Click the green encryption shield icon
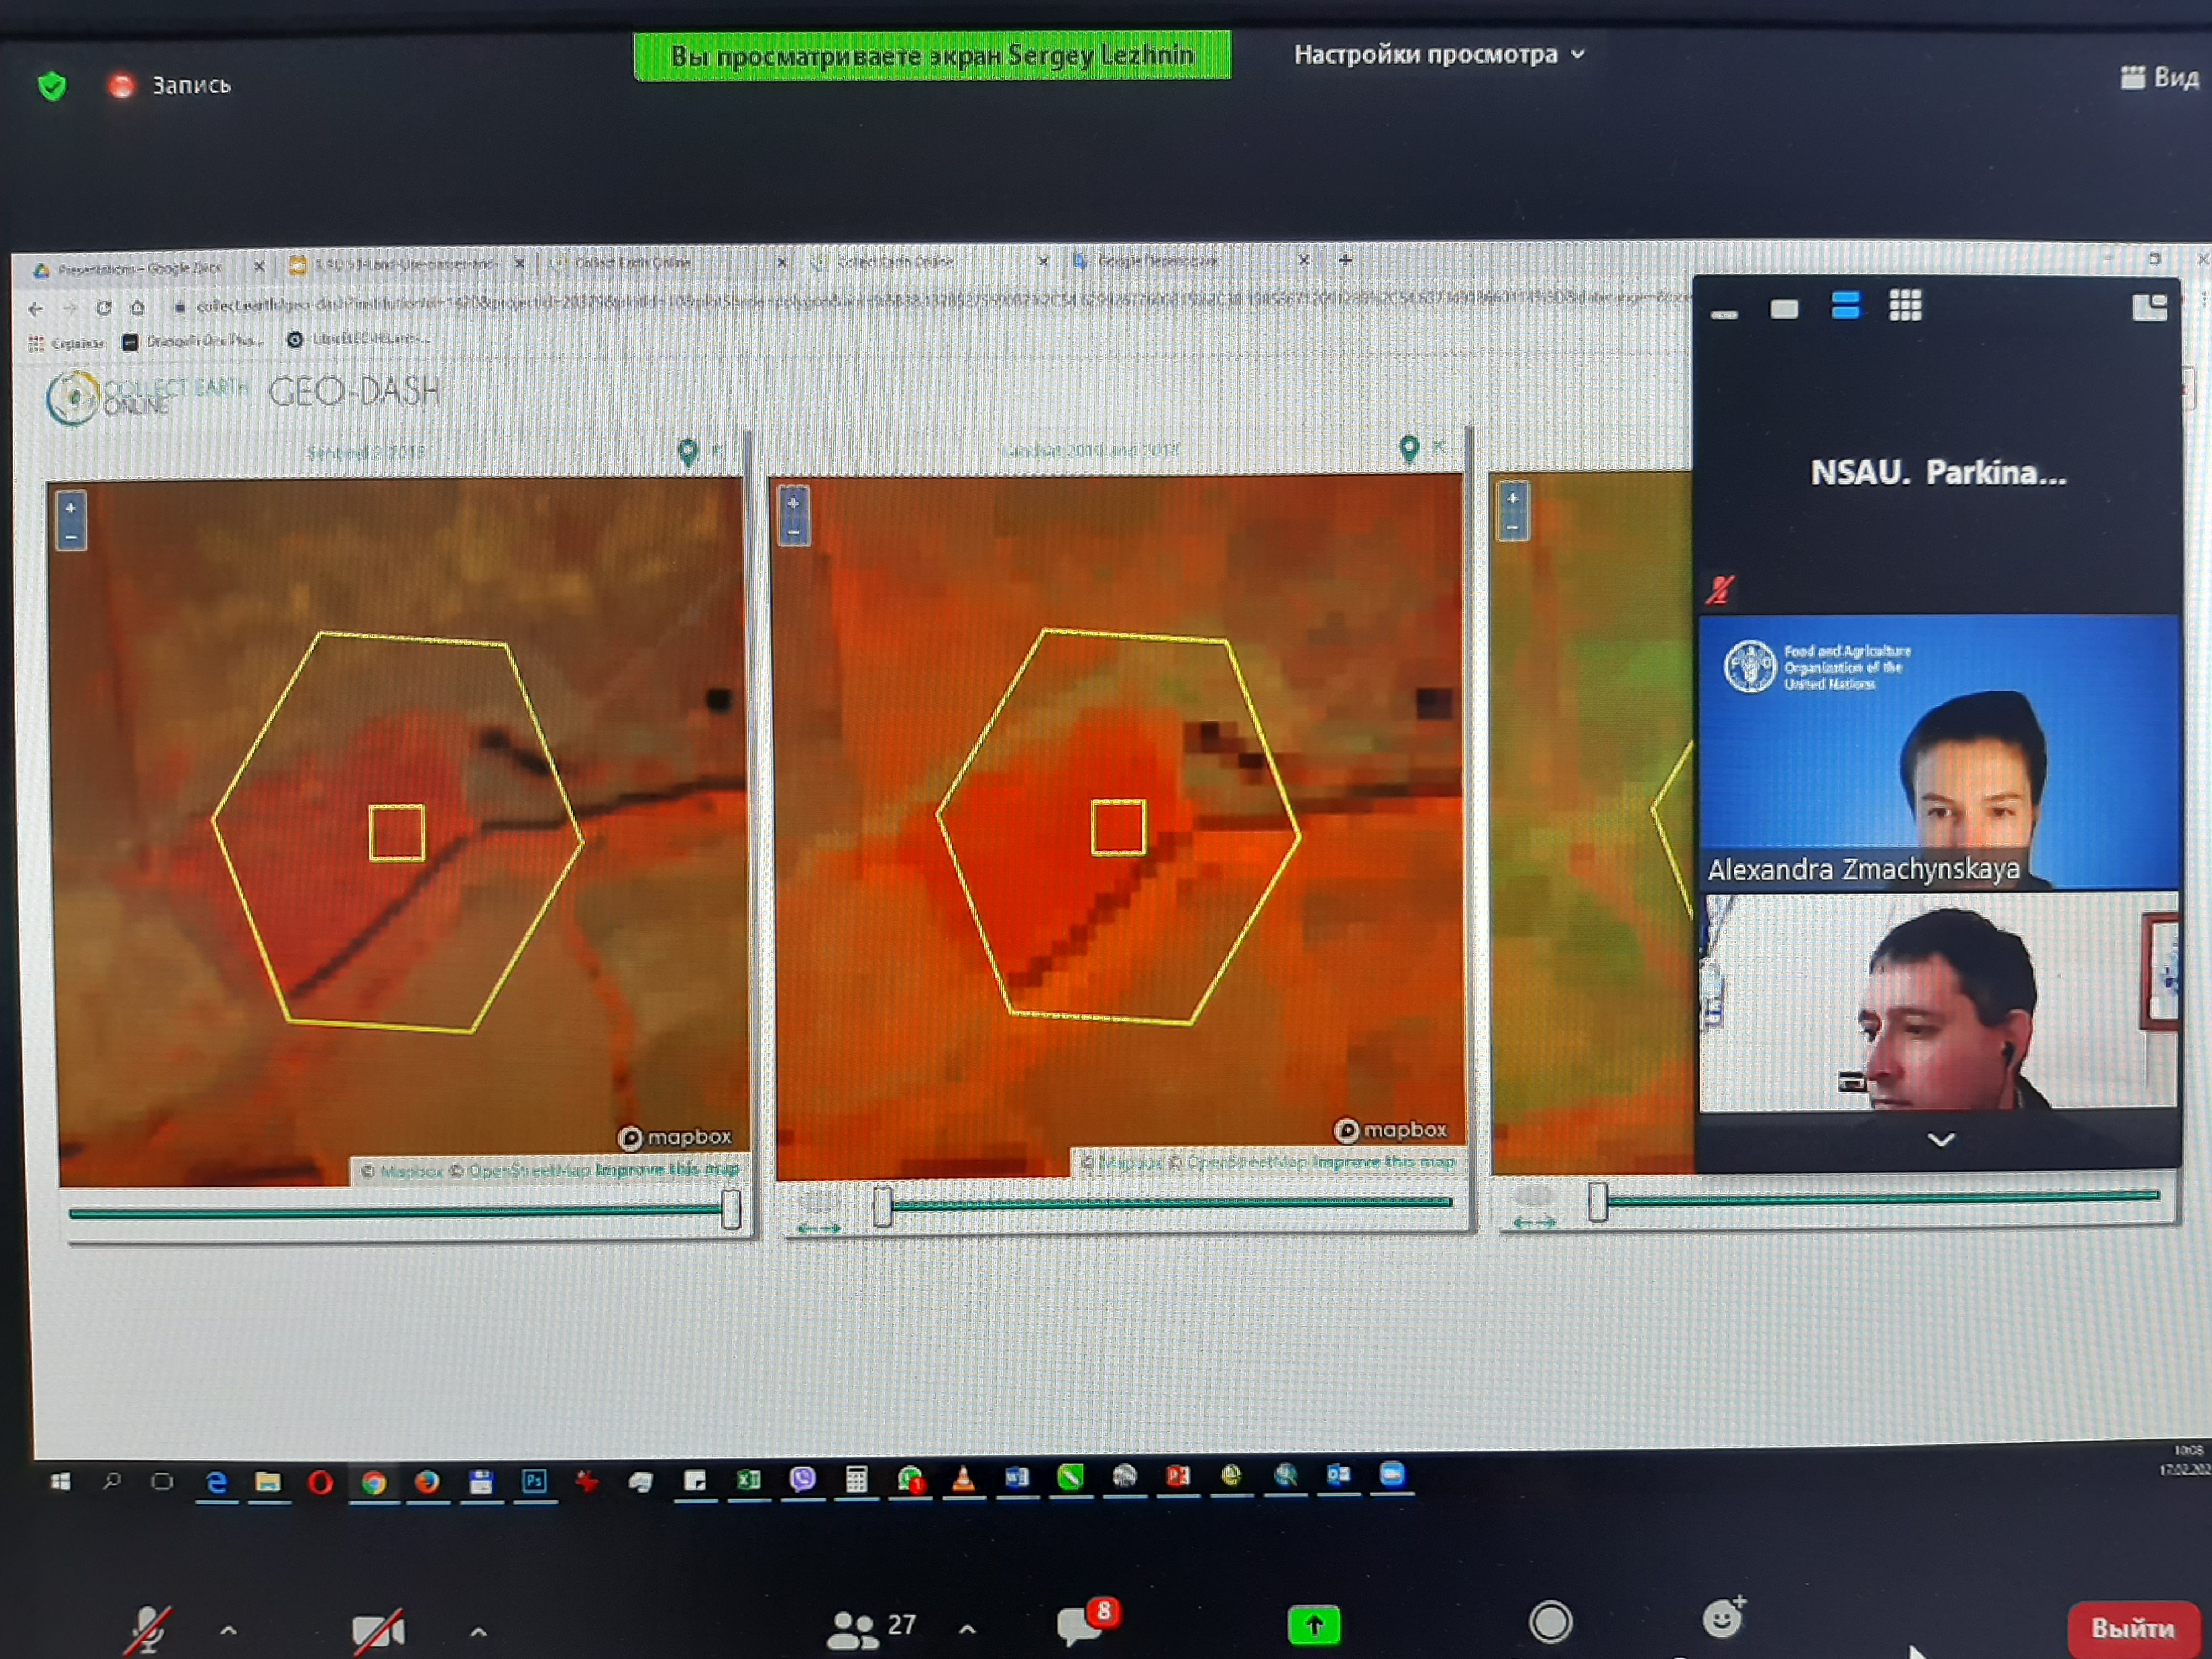 (x=52, y=86)
